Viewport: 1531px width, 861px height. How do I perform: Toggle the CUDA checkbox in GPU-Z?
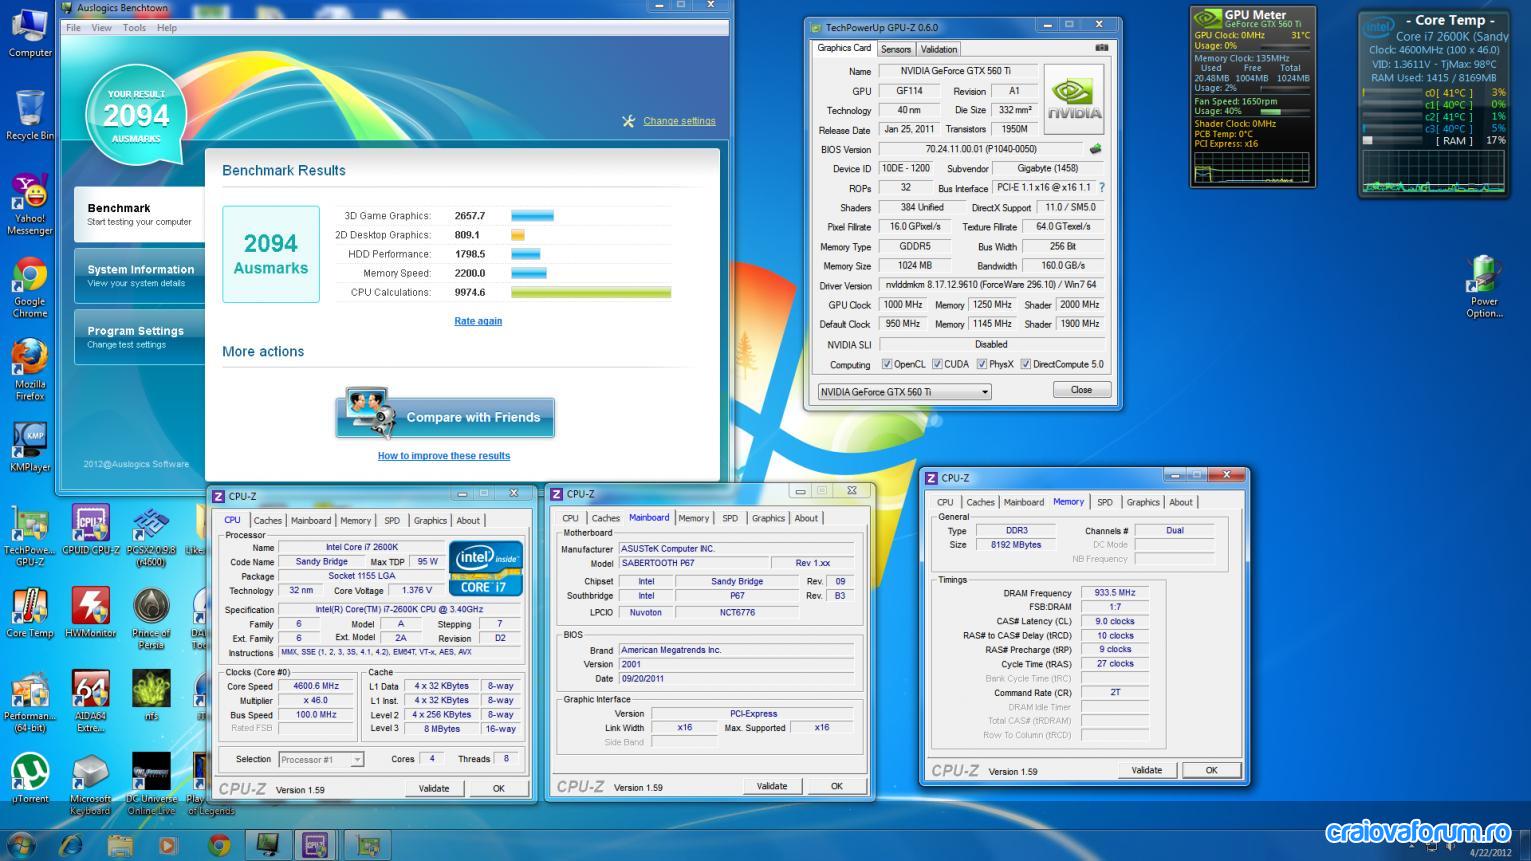[937, 364]
